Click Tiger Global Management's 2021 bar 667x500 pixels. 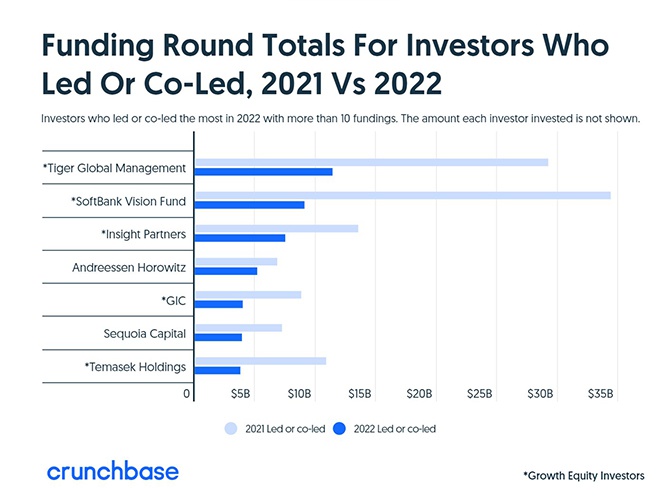coord(370,162)
